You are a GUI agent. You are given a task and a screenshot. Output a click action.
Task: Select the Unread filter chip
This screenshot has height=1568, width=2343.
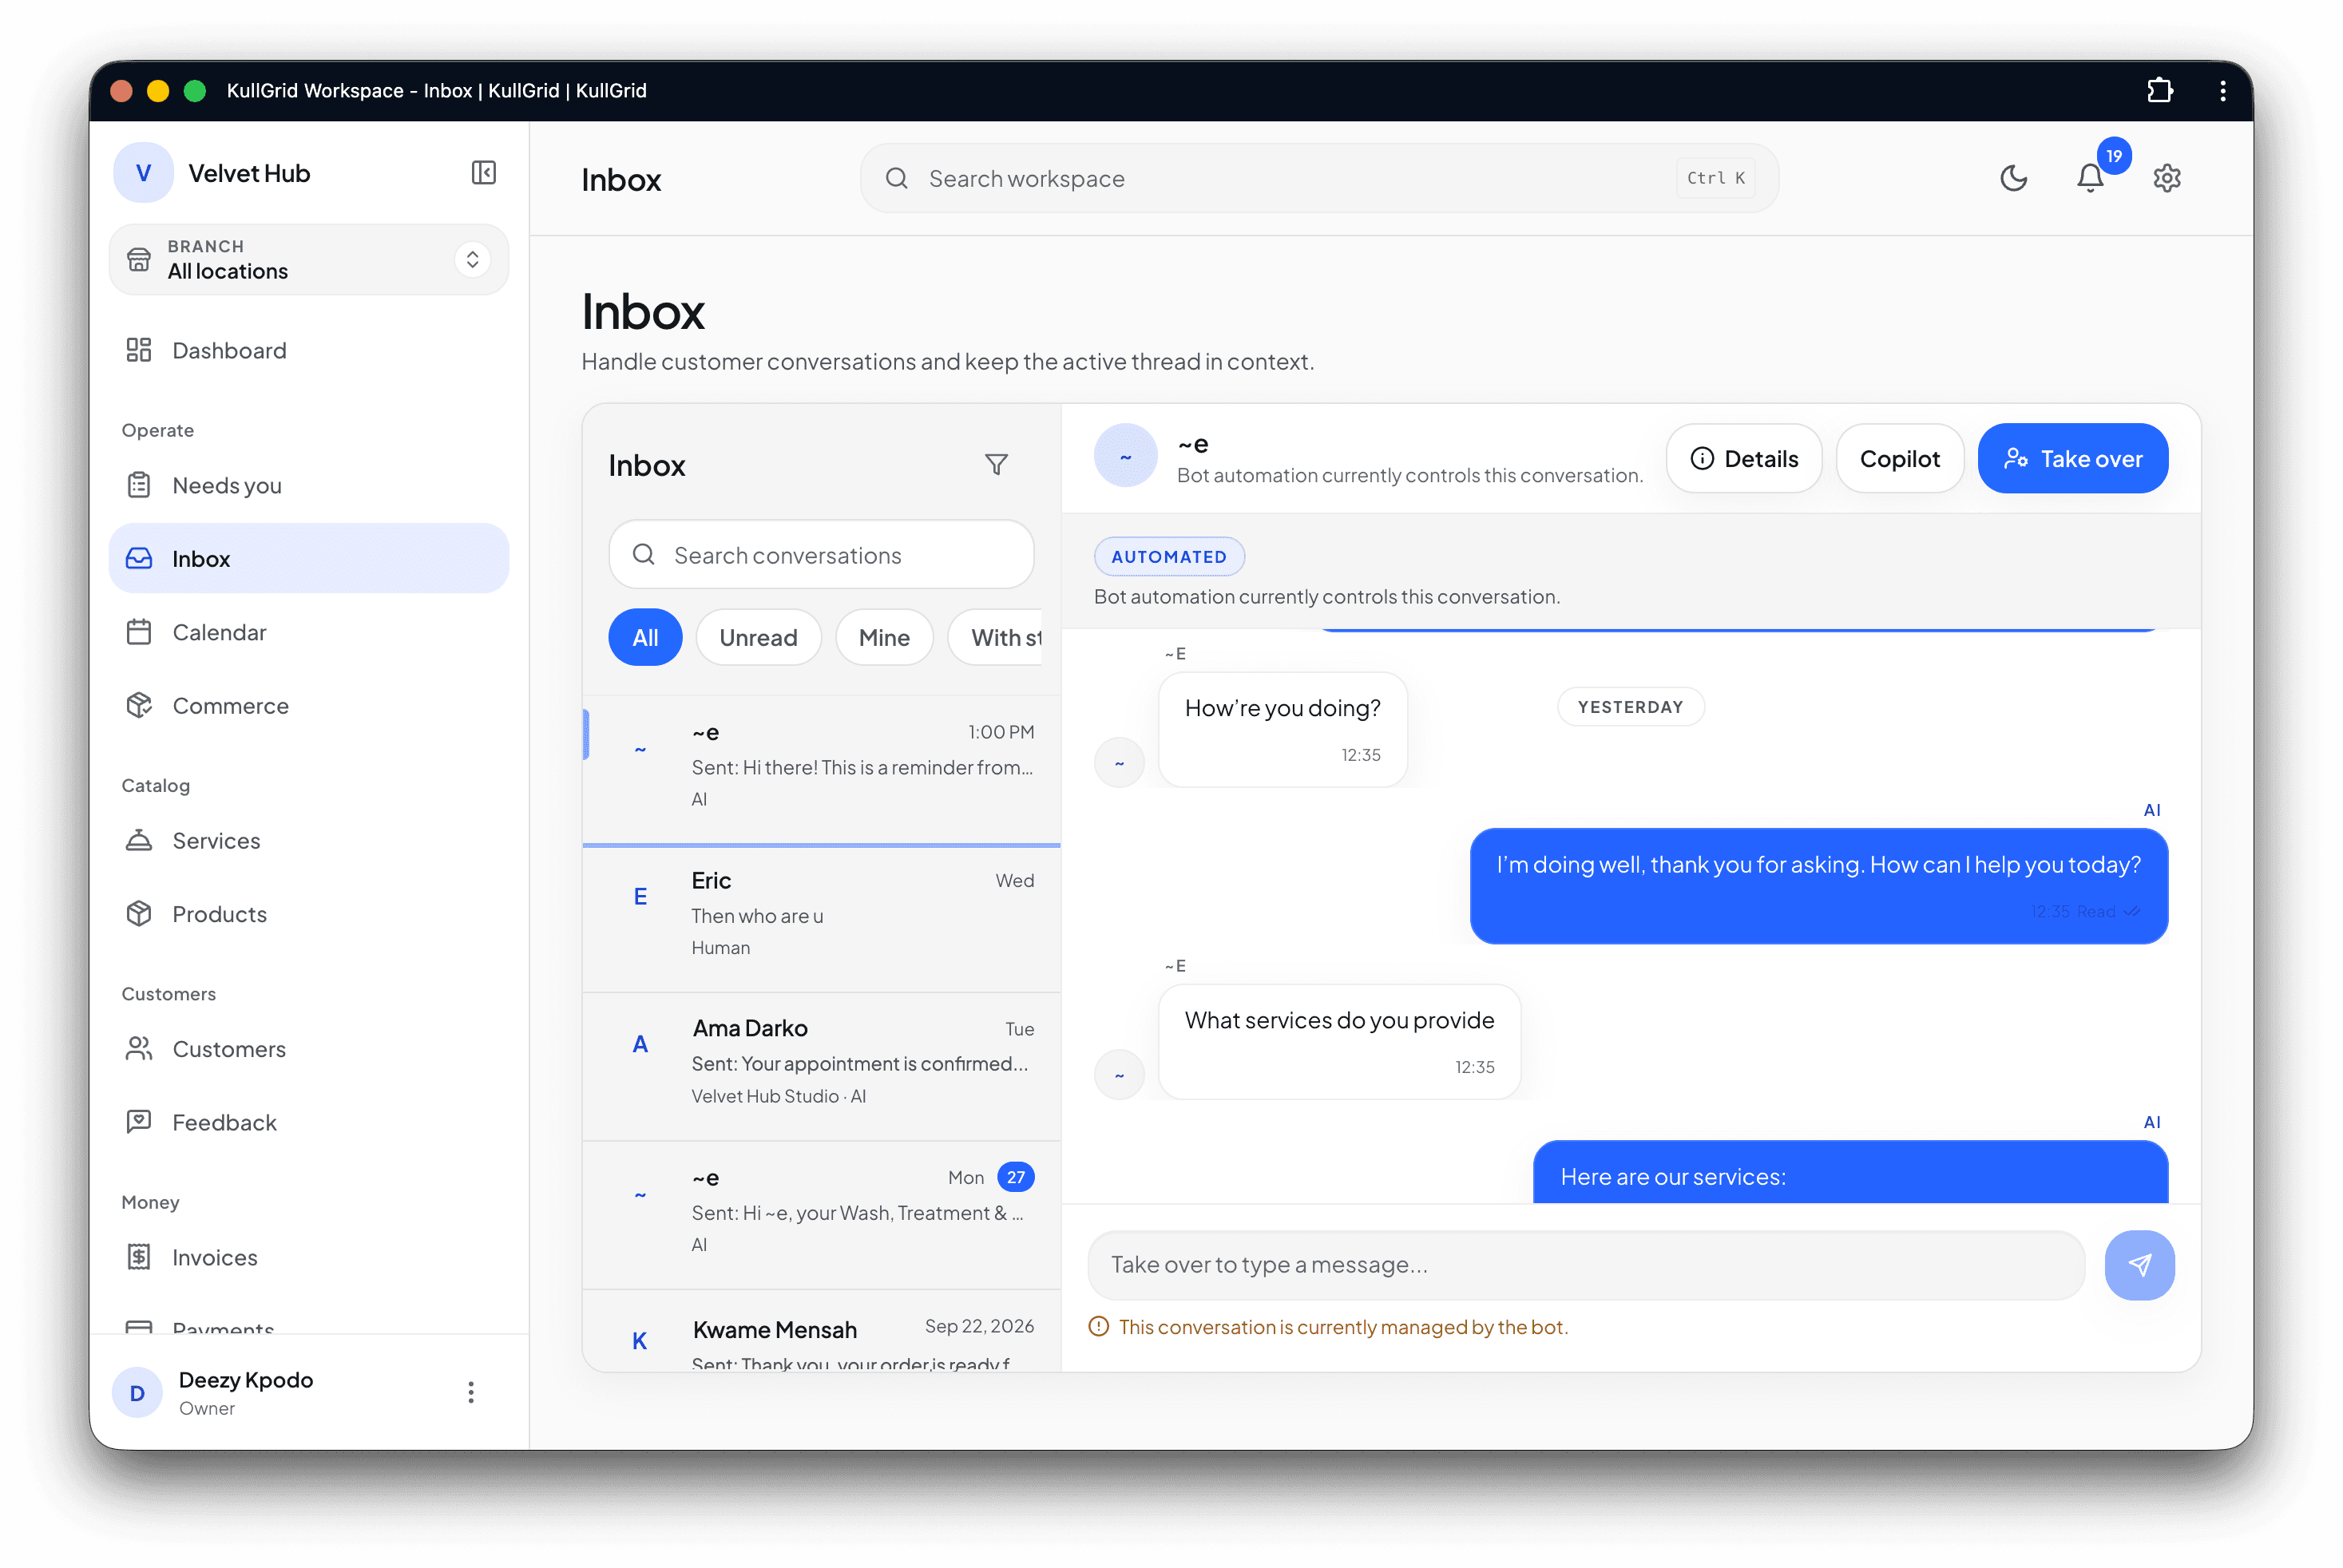tap(758, 637)
